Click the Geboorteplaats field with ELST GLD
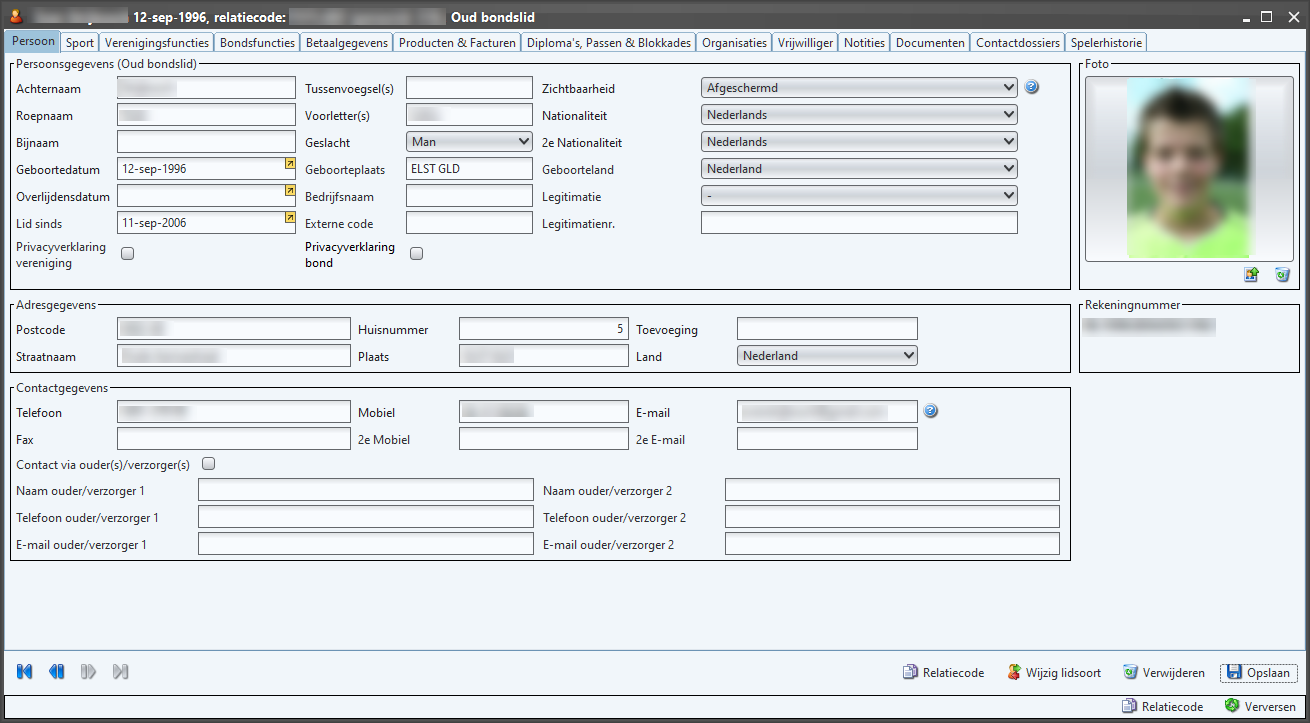Viewport: 1310px width, 723px height. coord(469,169)
